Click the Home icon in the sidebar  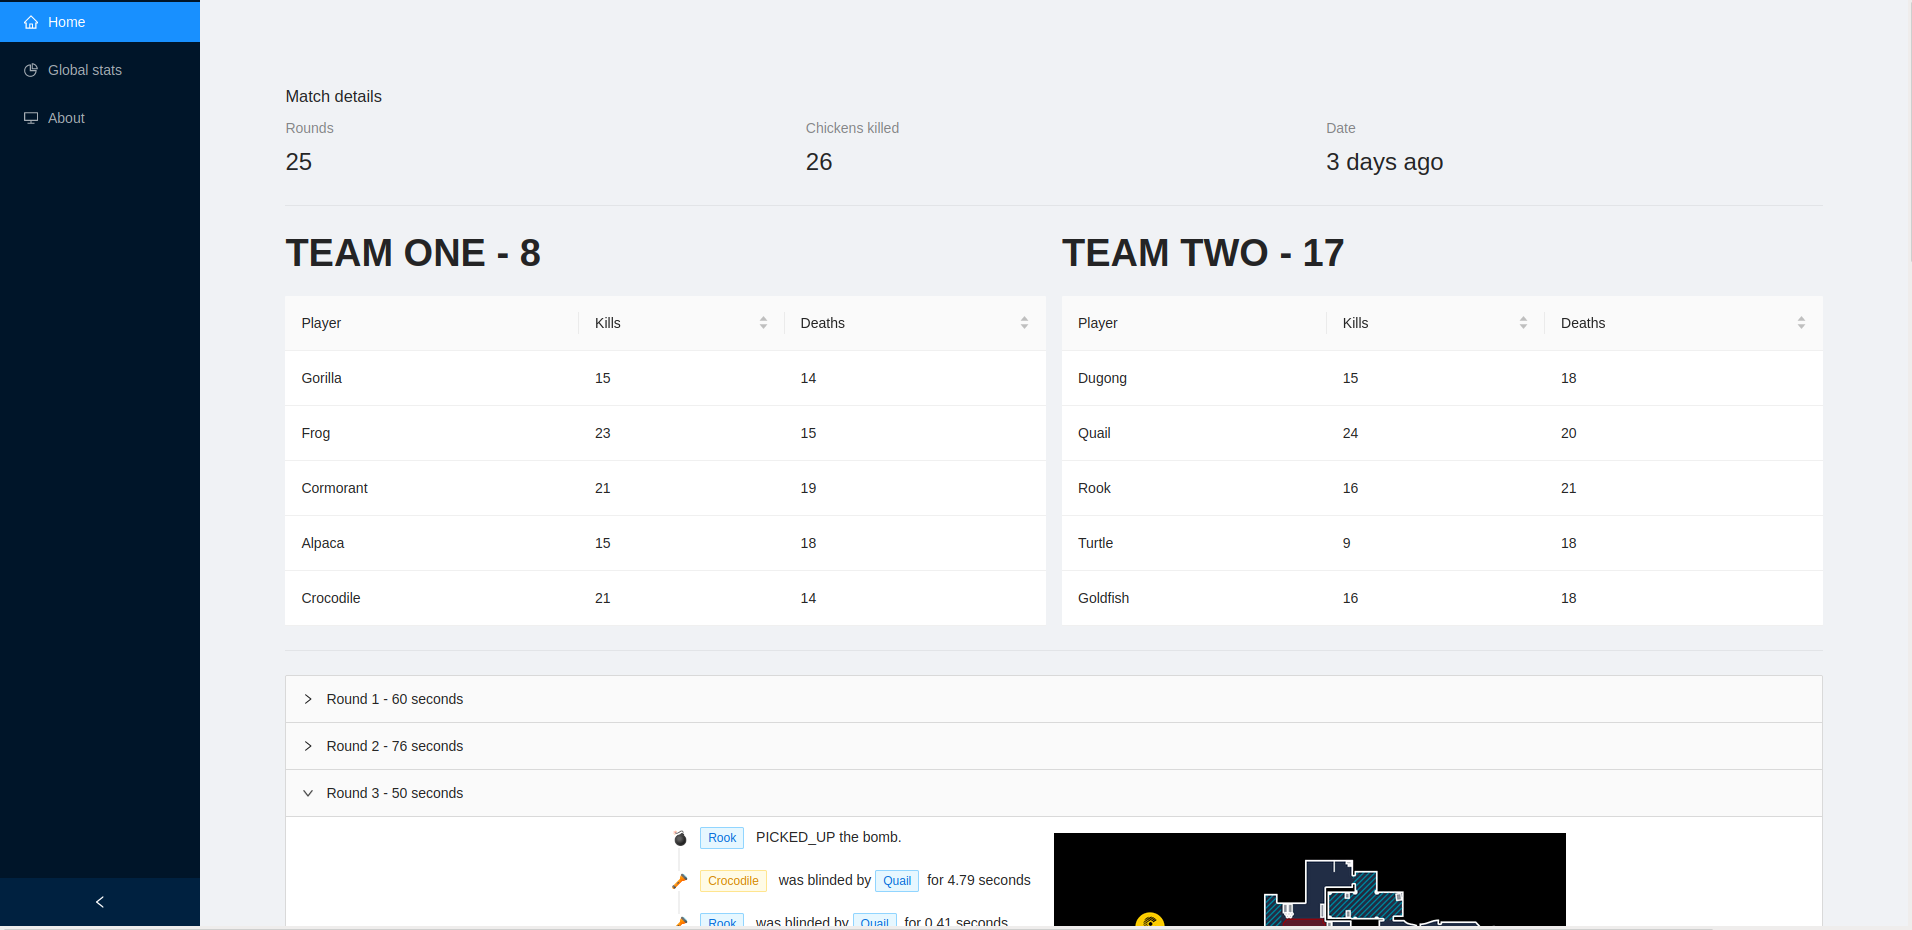click(x=31, y=22)
